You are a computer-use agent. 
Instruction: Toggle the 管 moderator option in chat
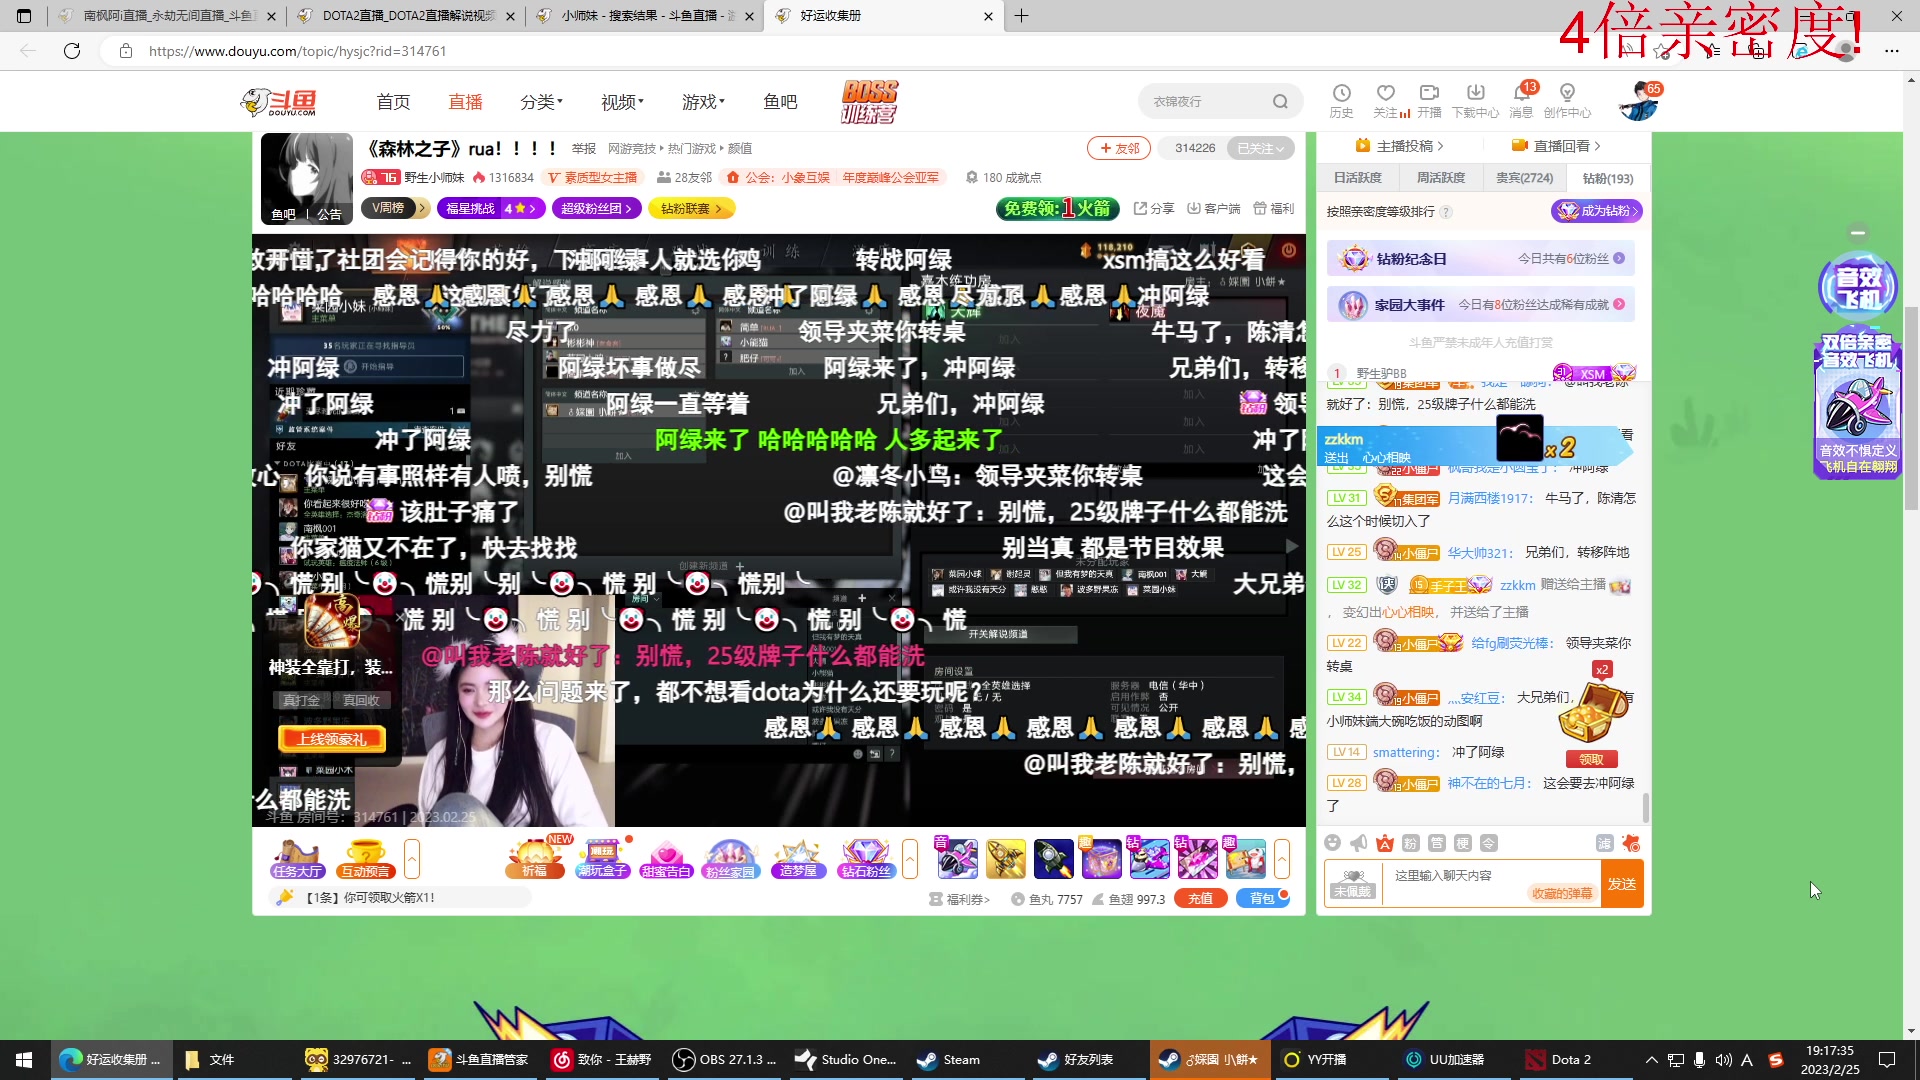1436,843
